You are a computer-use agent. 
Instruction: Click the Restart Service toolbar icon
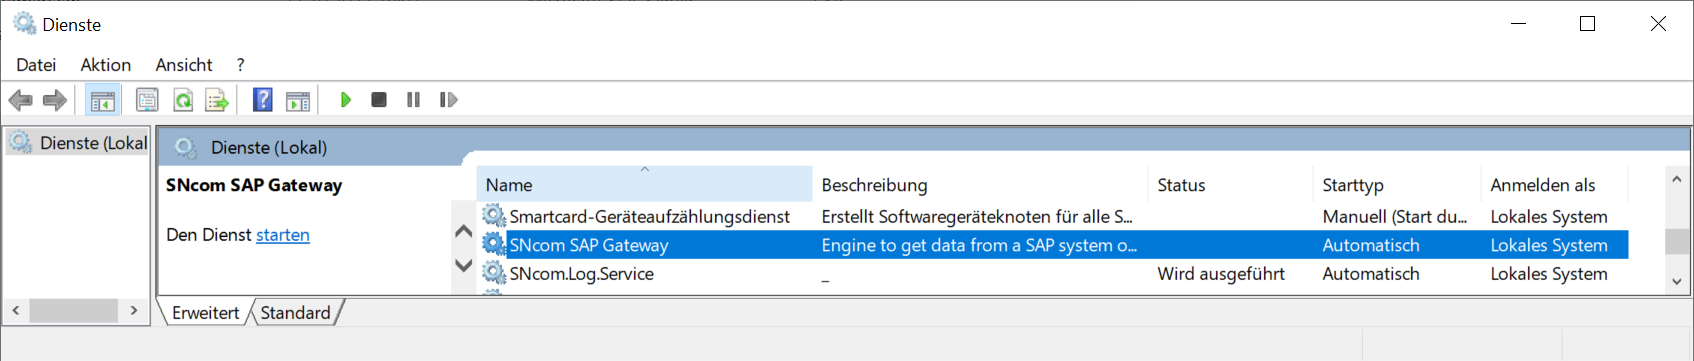pos(449,100)
